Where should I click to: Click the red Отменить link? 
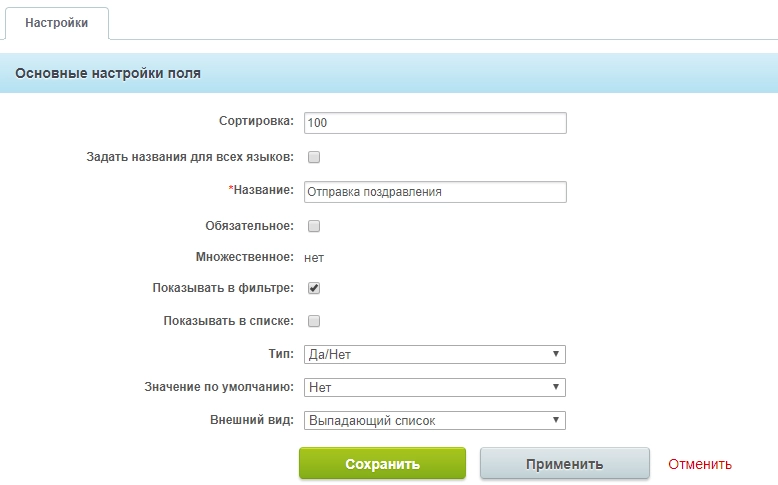[700, 464]
